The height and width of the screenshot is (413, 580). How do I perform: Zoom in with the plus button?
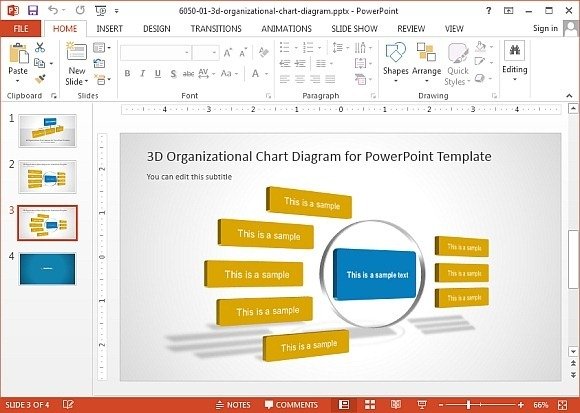coord(521,405)
